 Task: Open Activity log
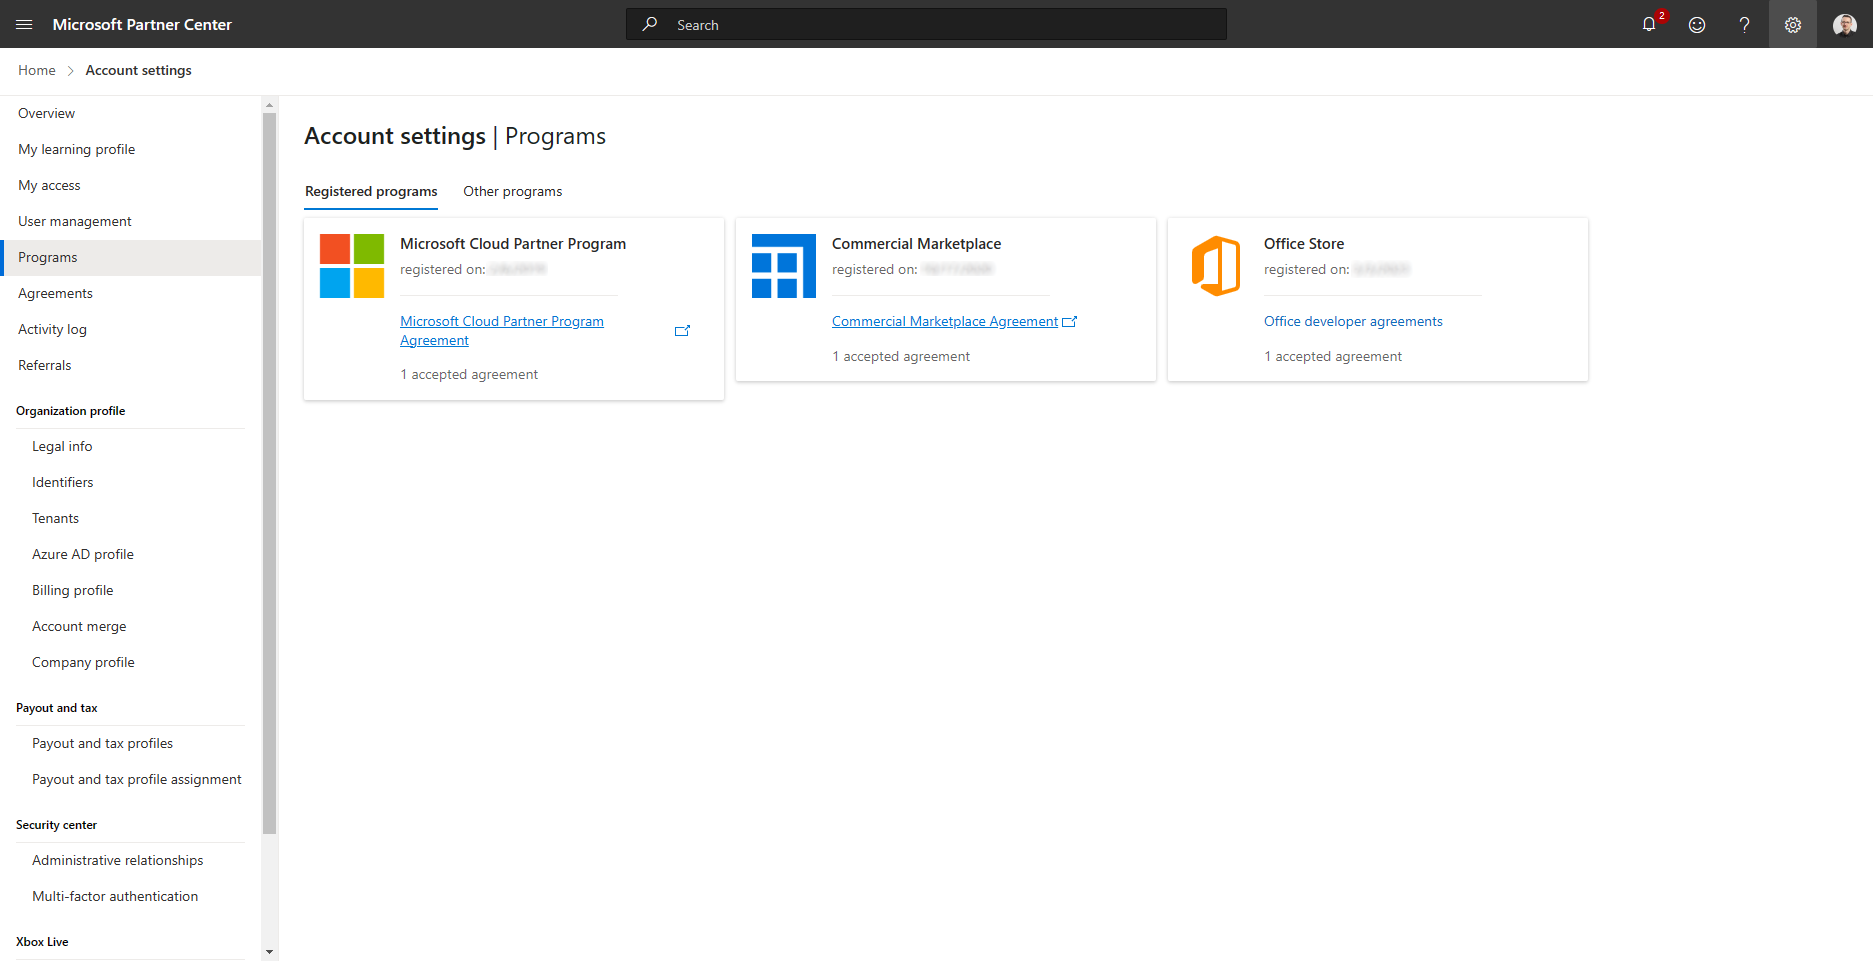[131, 329]
